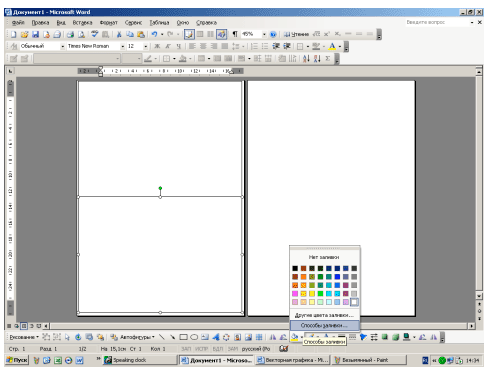This screenshot has width=491, height=373.
Task: Open the style dropdown showing Обычный
Action: [x=62, y=46]
